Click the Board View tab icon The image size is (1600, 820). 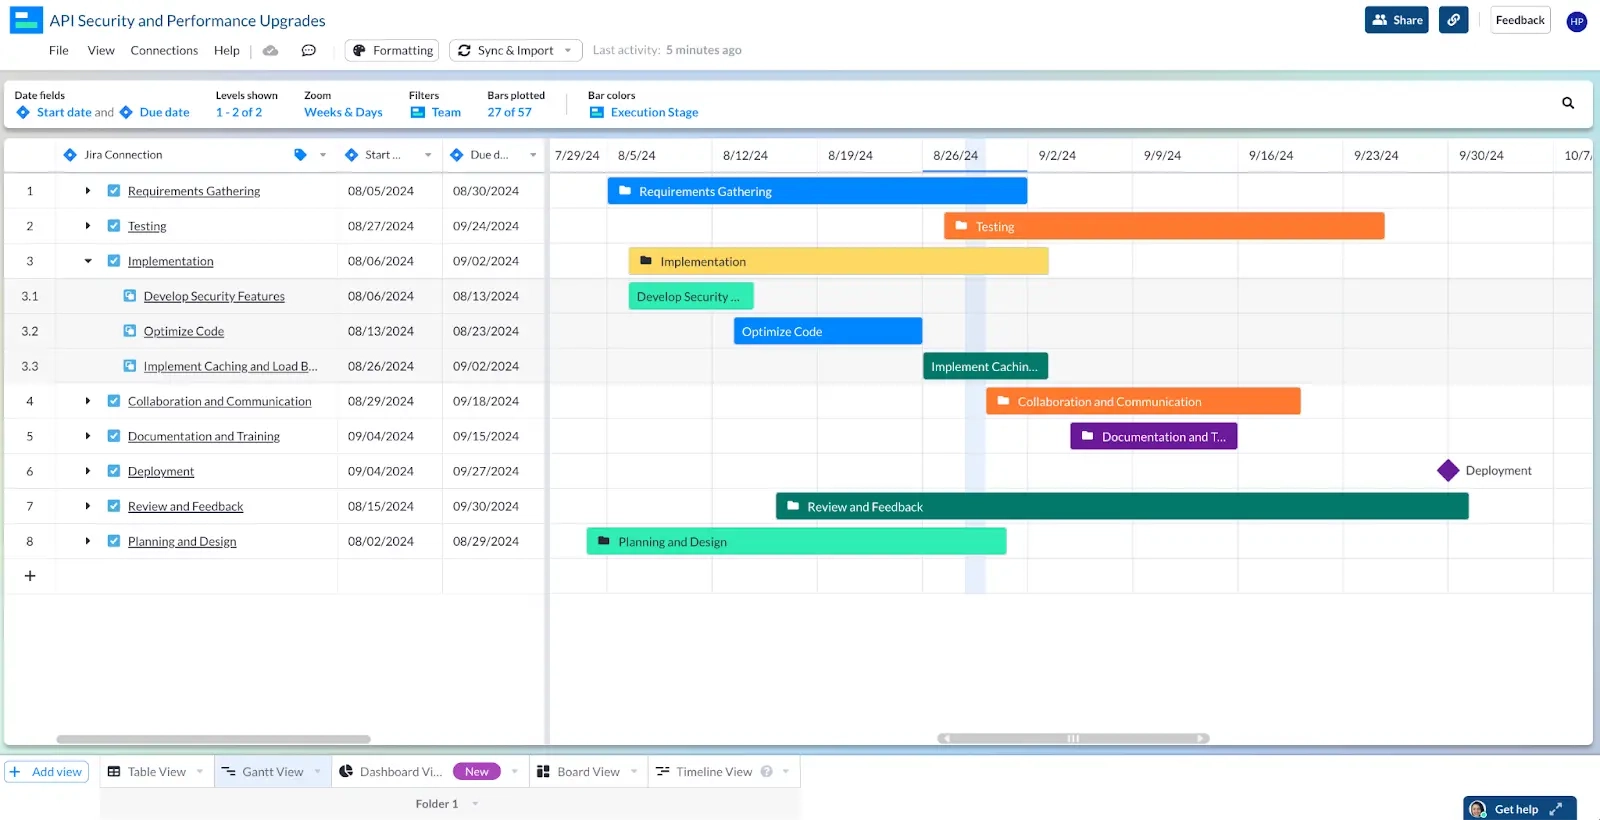coord(544,772)
